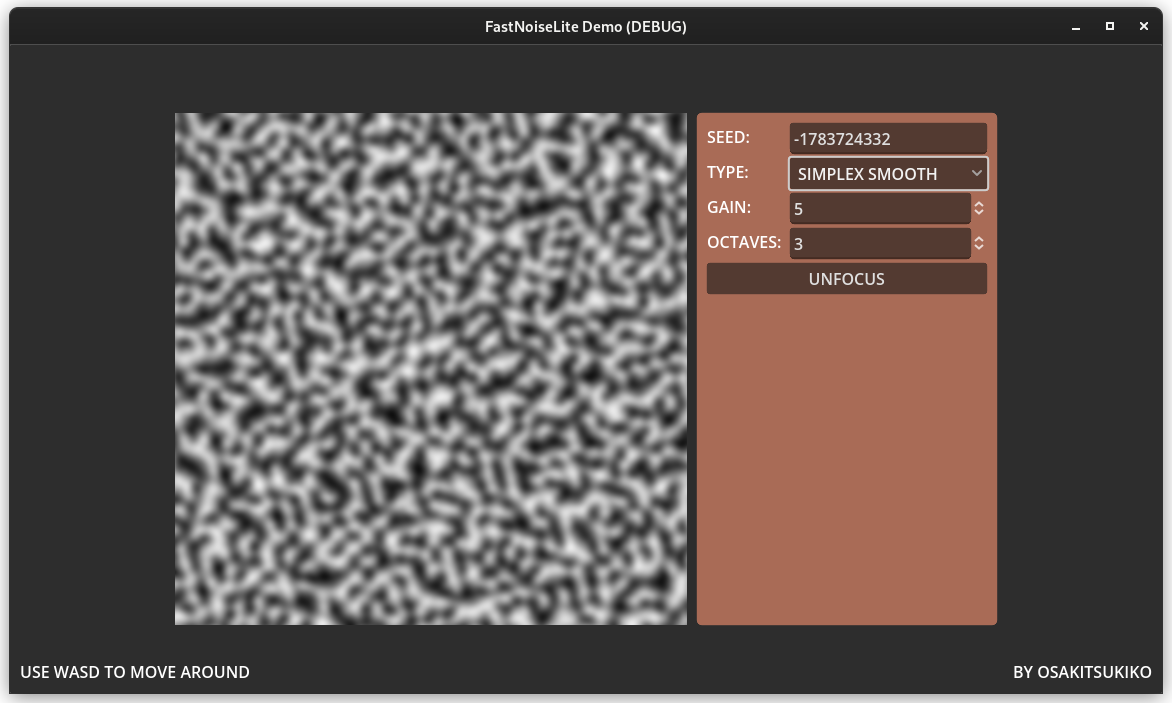Click the SEED: label
Image resolution: width=1172 pixels, height=703 pixels.
pos(729,137)
